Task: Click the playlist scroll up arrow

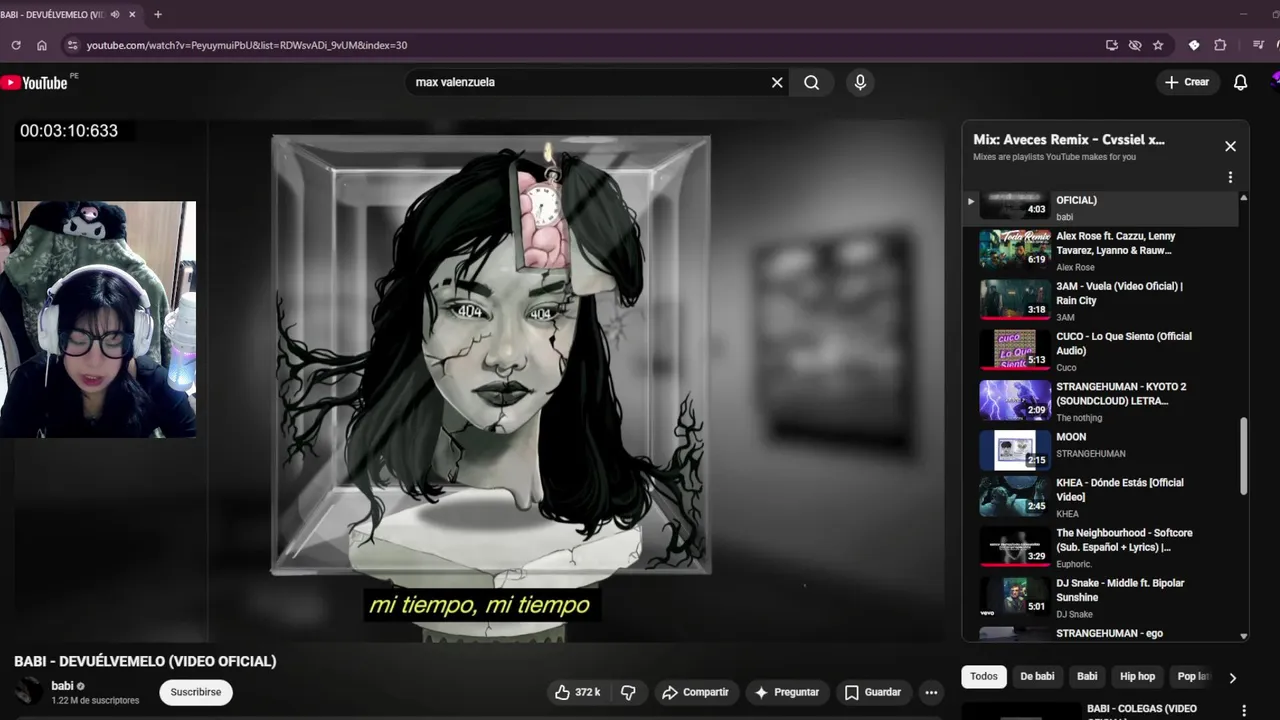Action: (x=1244, y=197)
